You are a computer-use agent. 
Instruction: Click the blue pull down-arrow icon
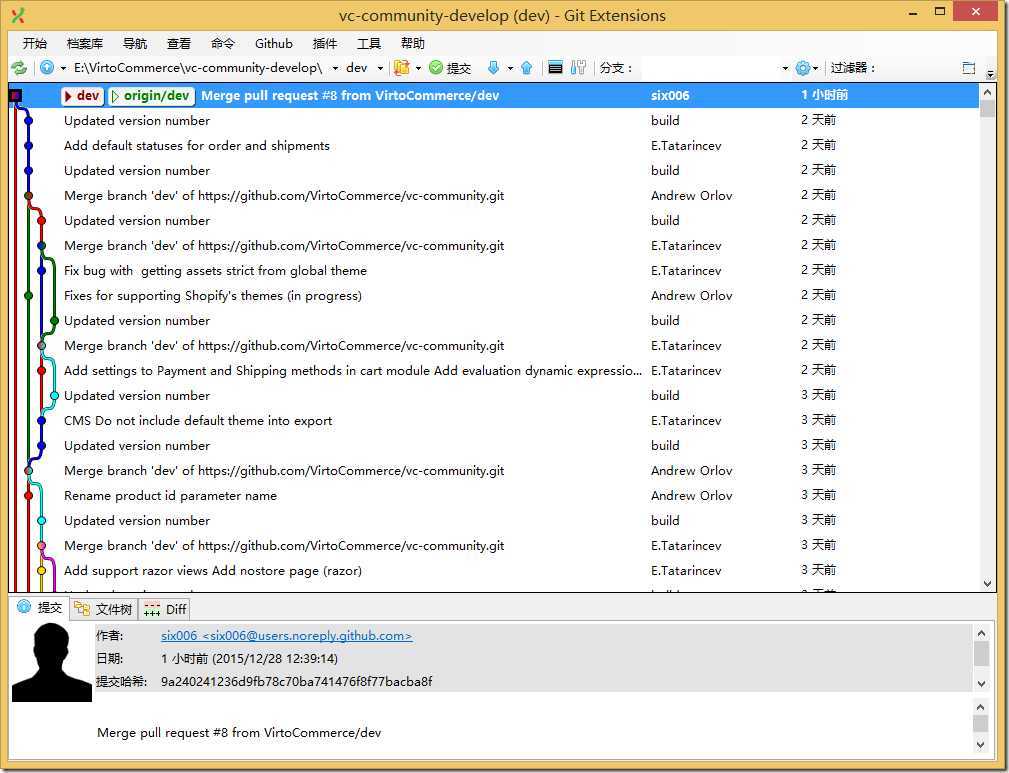tap(494, 67)
